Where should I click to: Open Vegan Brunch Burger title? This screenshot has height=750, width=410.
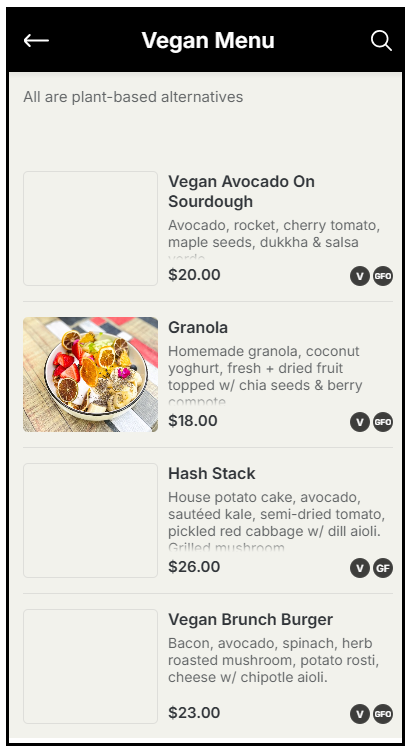[250, 619]
